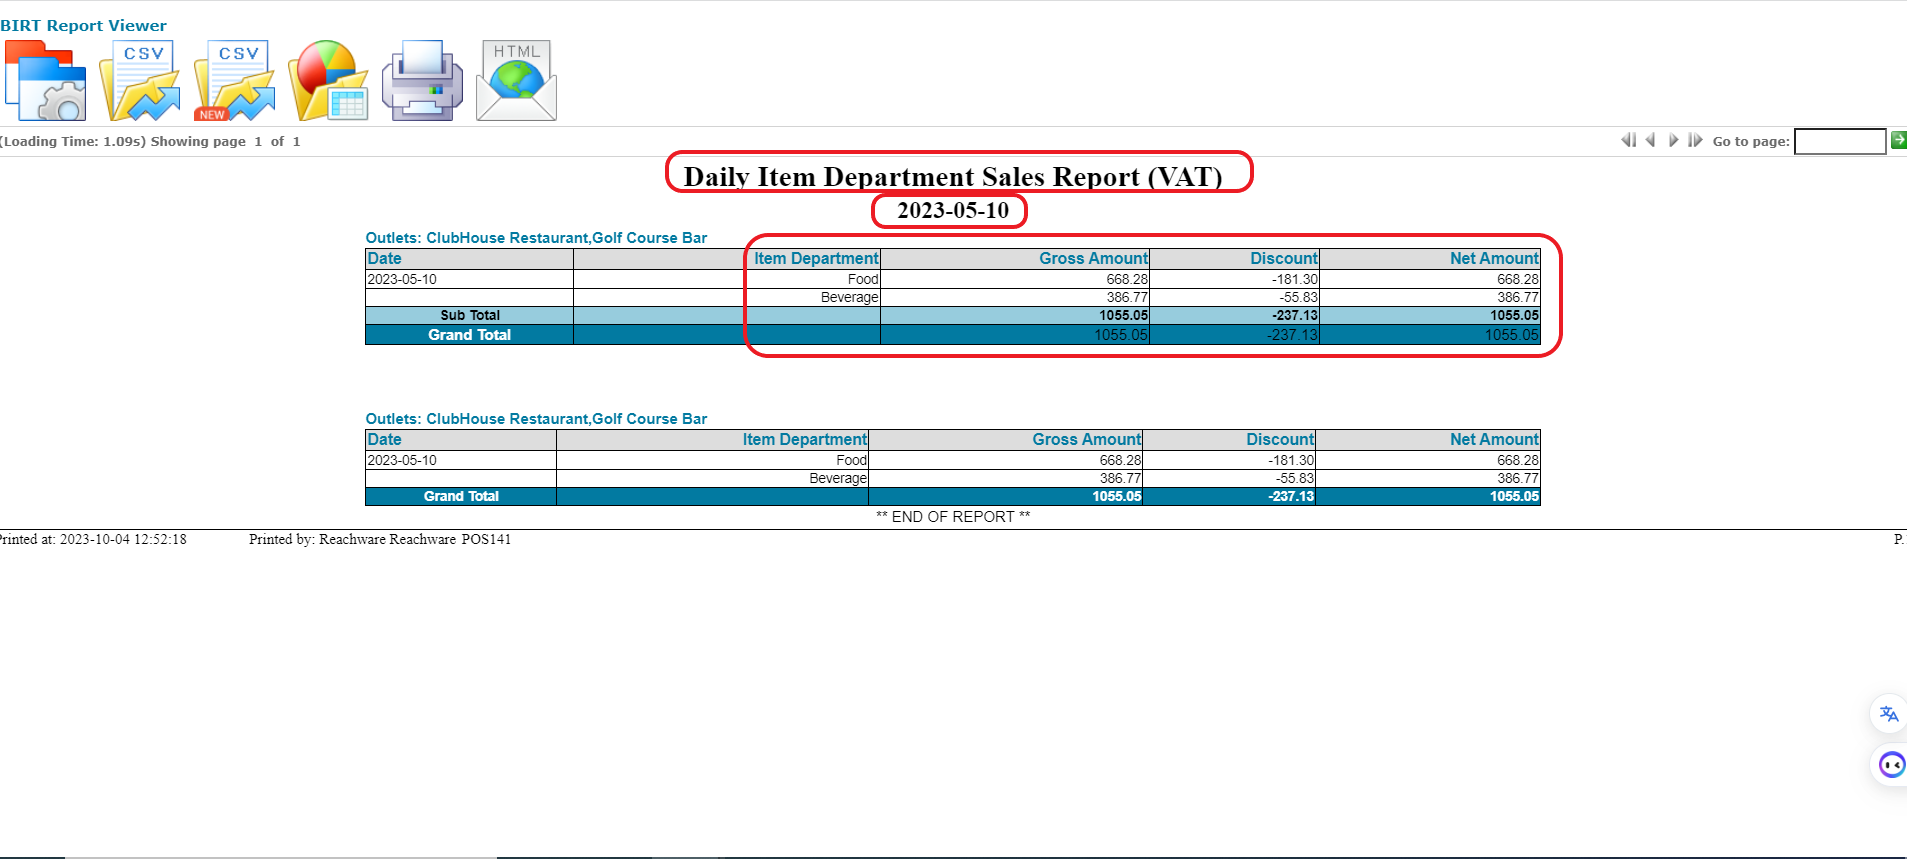Go to the previous page arrow

coord(1651,140)
